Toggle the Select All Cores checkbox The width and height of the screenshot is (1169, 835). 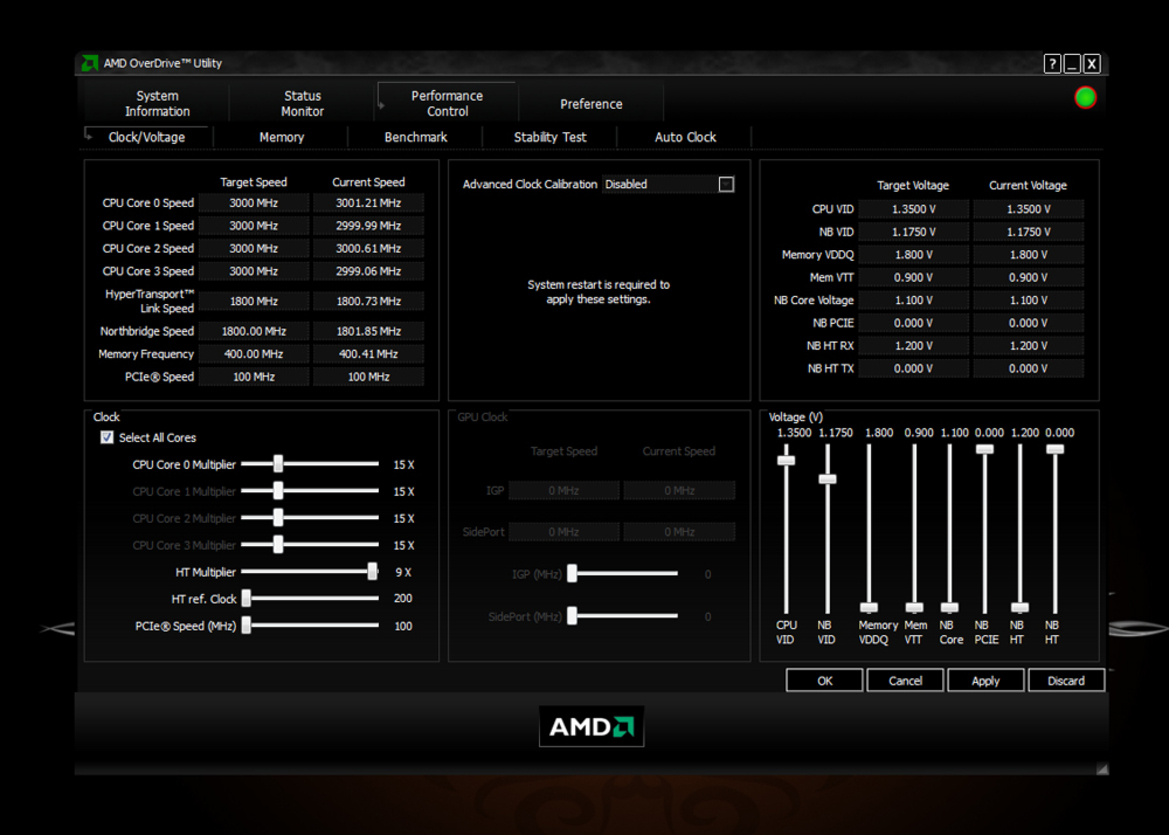tap(107, 438)
